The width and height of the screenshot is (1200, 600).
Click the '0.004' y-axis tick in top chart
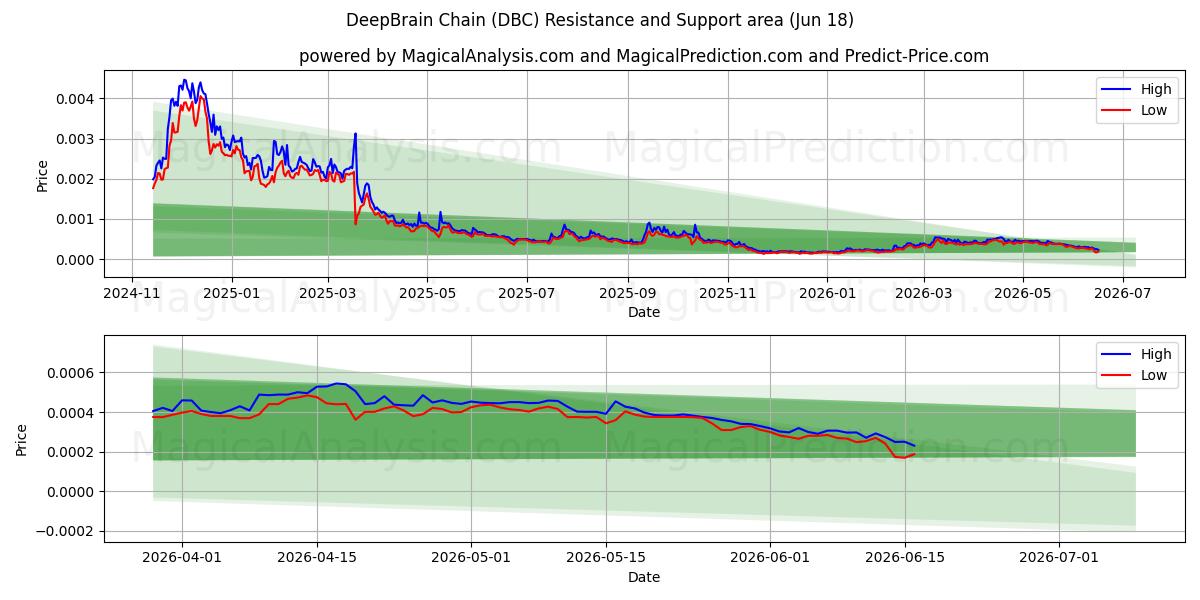click(x=76, y=99)
